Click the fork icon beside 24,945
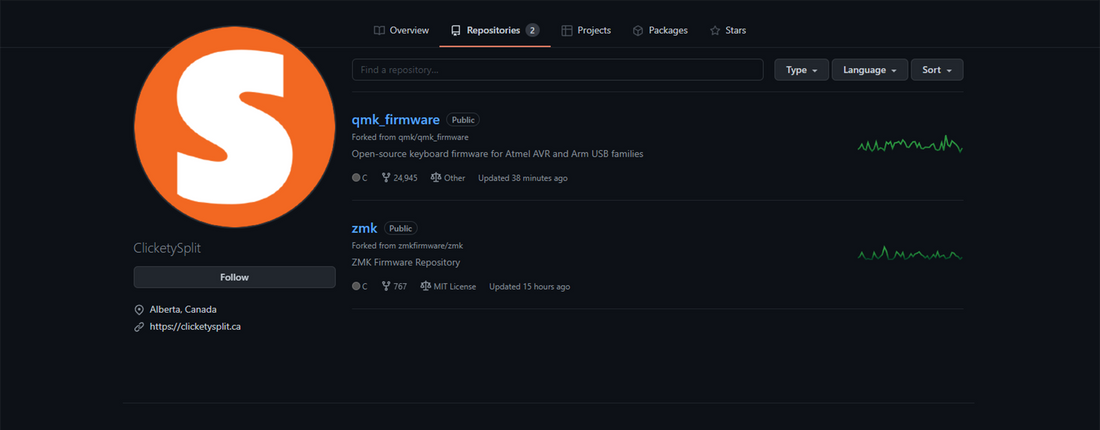Image resolution: width=1100 pixels, height=430 pixels. pos(386,178)
